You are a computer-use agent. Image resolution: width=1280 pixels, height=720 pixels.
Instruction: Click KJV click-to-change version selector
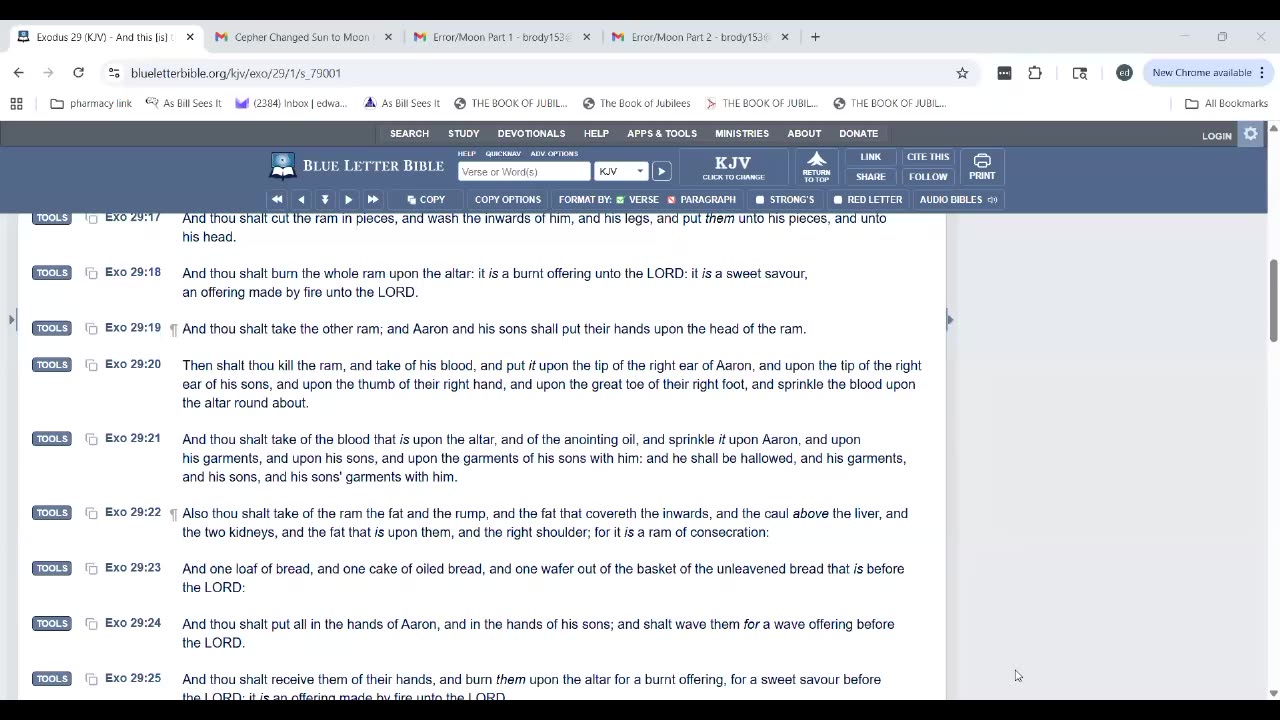(x=733, y=167)
